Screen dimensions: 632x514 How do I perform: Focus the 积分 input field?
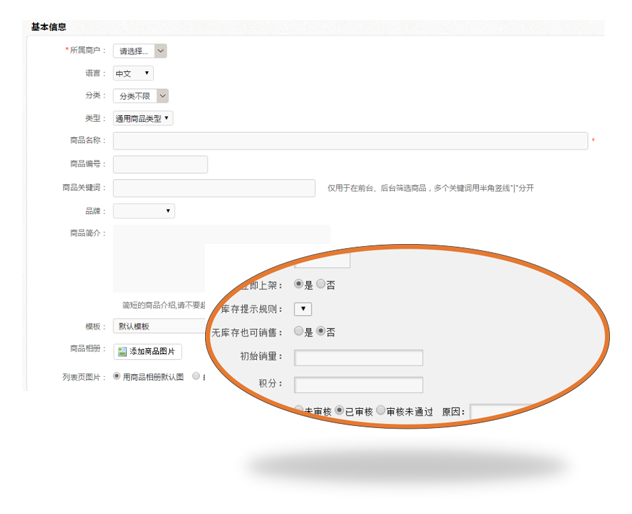pyautogui.click(x=359, y=385)
